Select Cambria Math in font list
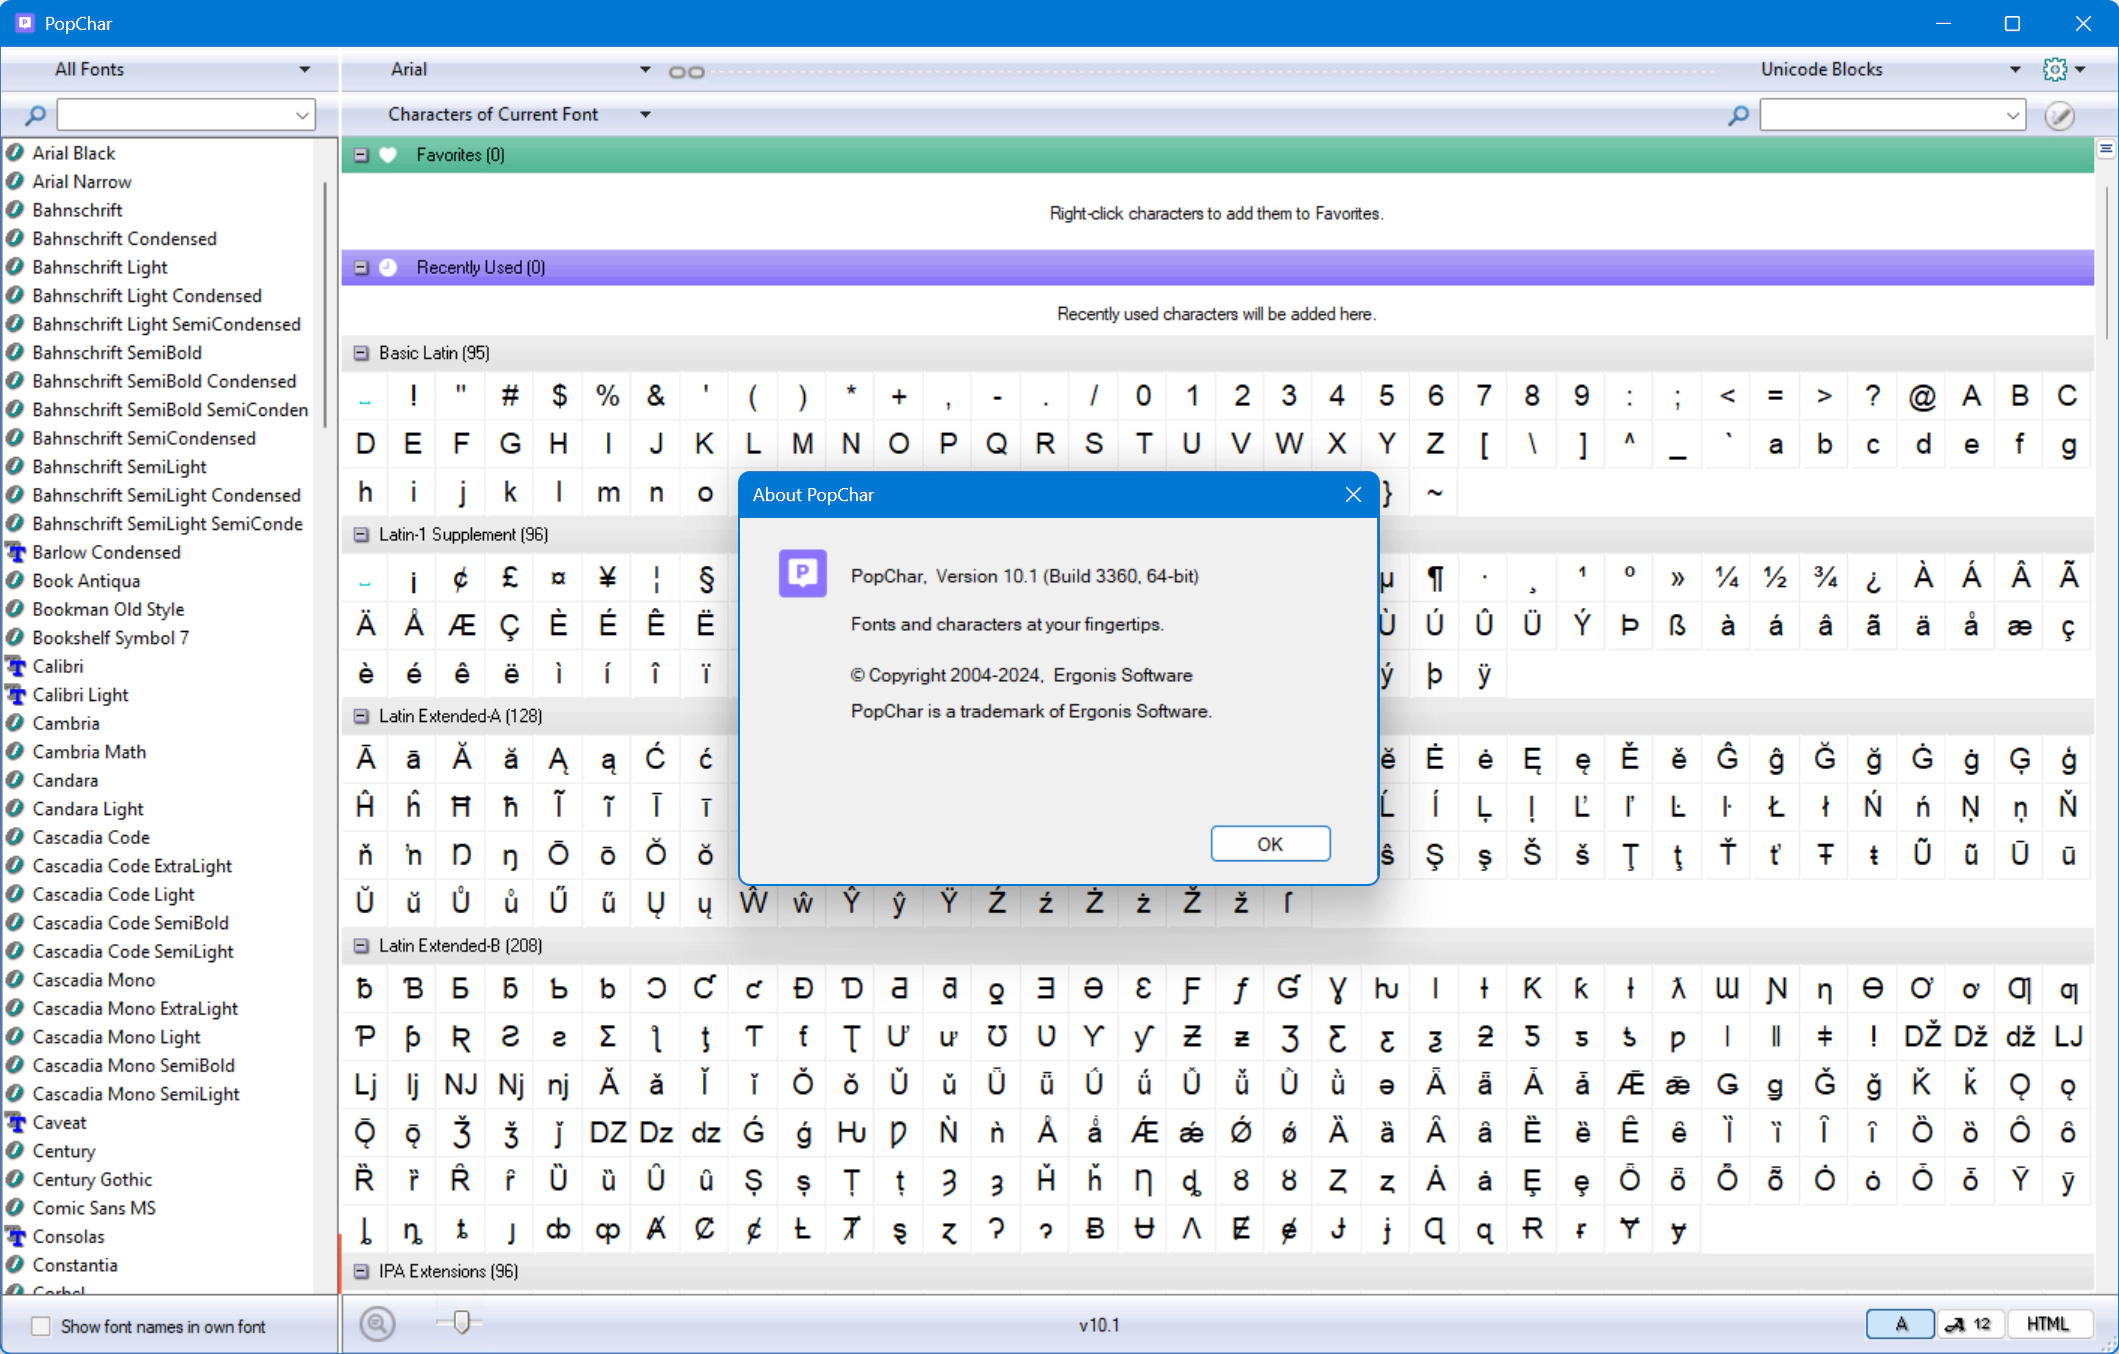 tap(89, 751)
